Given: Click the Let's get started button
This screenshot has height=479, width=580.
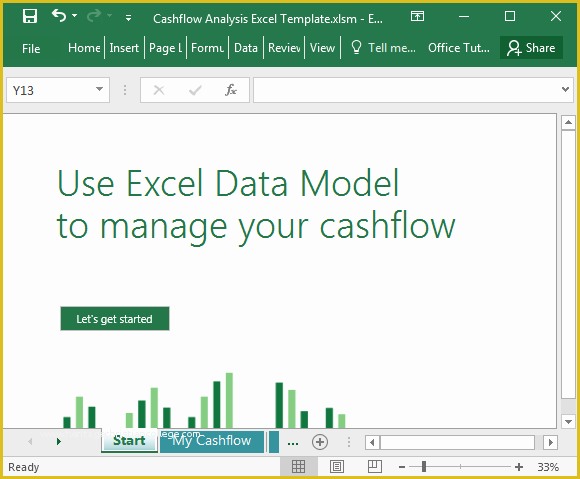Looking at the screenshot, I should [x=115, y=318].
